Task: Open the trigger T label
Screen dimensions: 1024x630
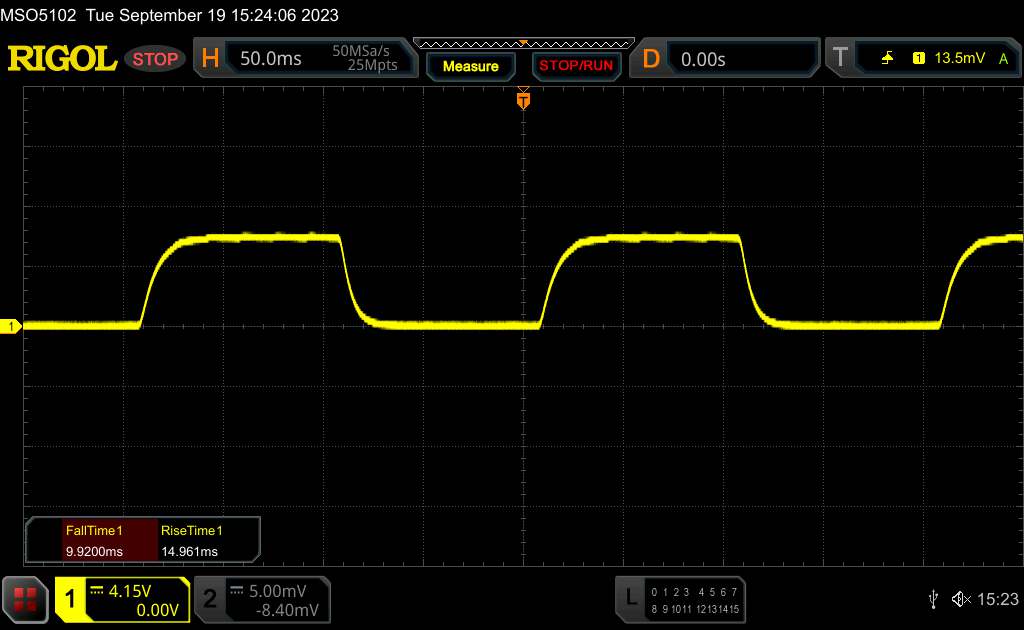Action: pyautogui.click(x=840, y=57)
